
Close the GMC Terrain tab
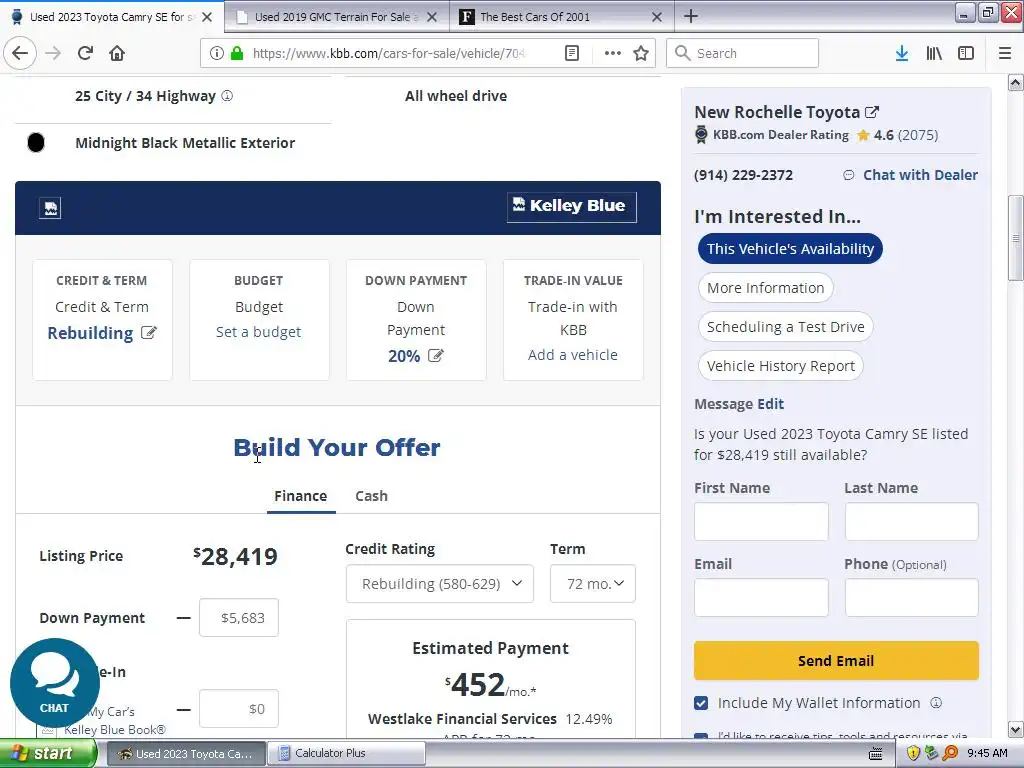[x=432, y=17]
